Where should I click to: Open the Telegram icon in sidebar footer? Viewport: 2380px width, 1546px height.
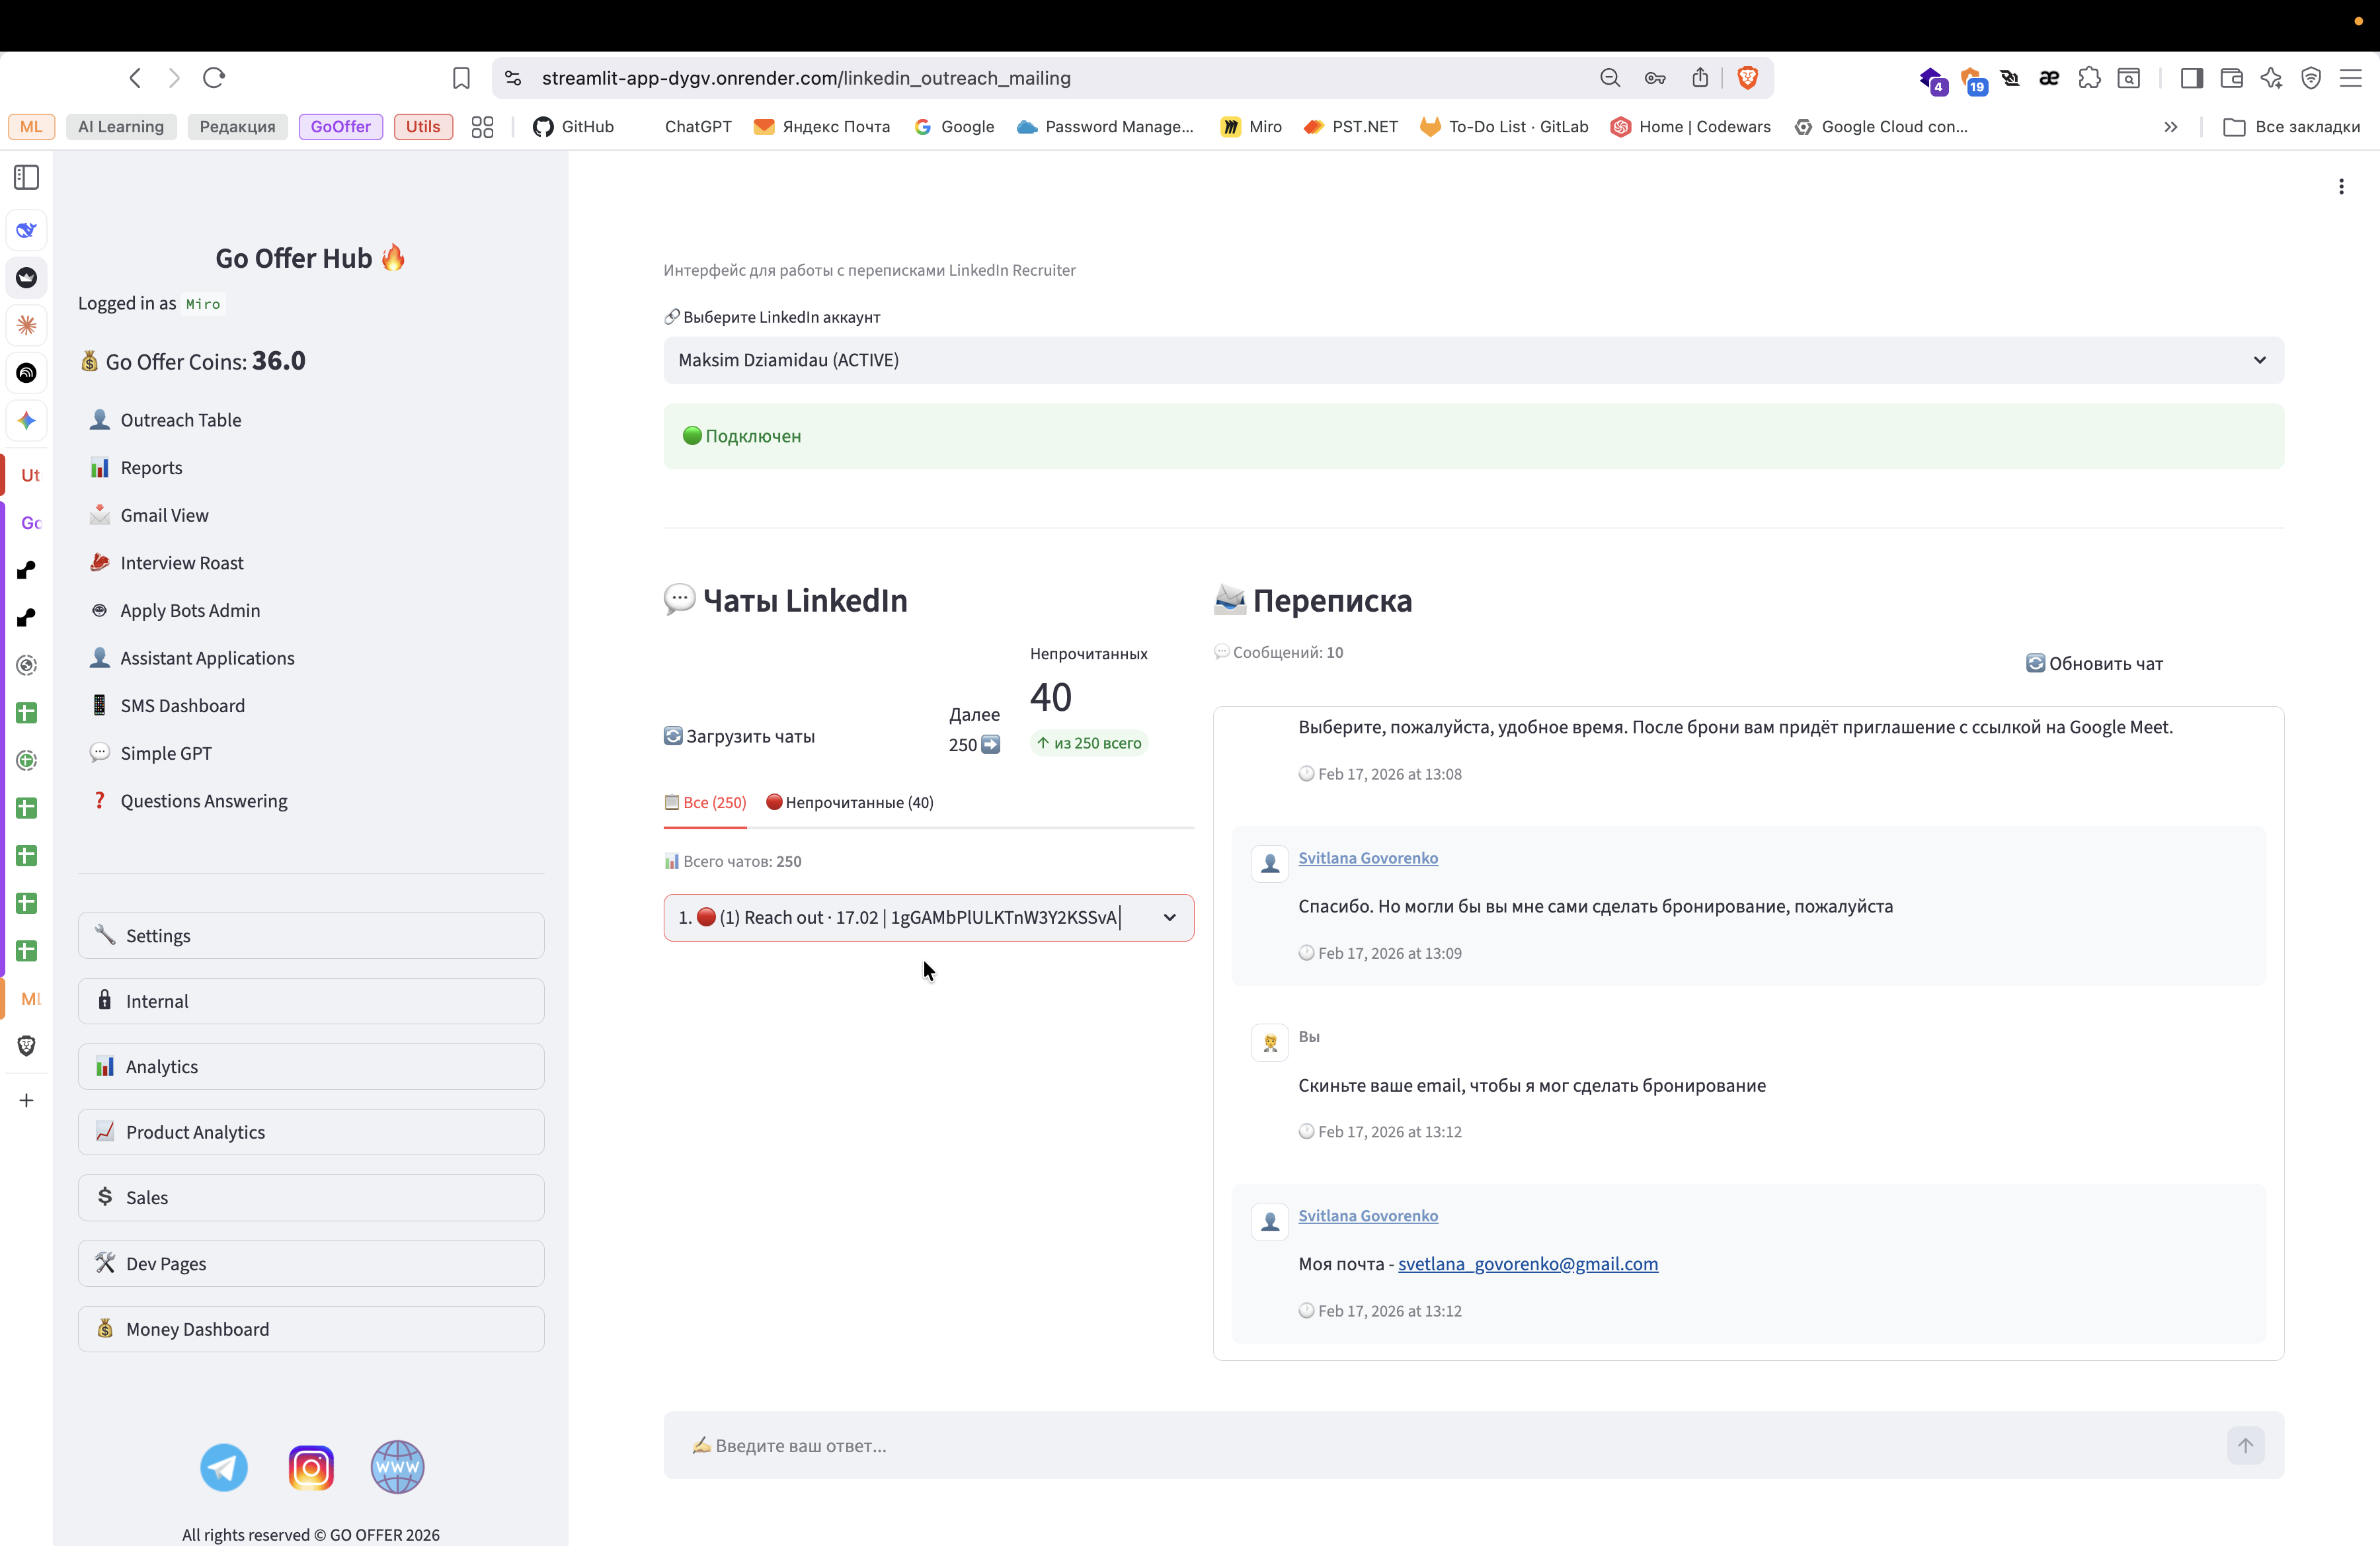(x=223, y=1467)
